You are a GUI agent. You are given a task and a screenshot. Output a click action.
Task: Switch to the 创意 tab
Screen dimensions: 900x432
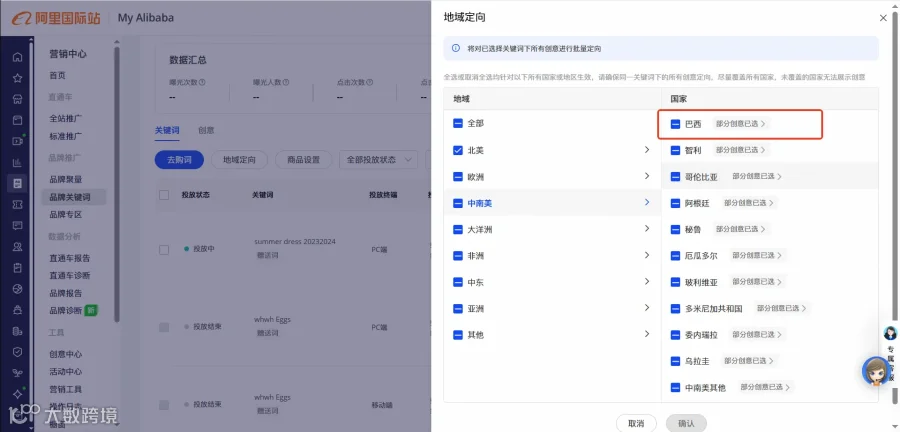point(206,130)
